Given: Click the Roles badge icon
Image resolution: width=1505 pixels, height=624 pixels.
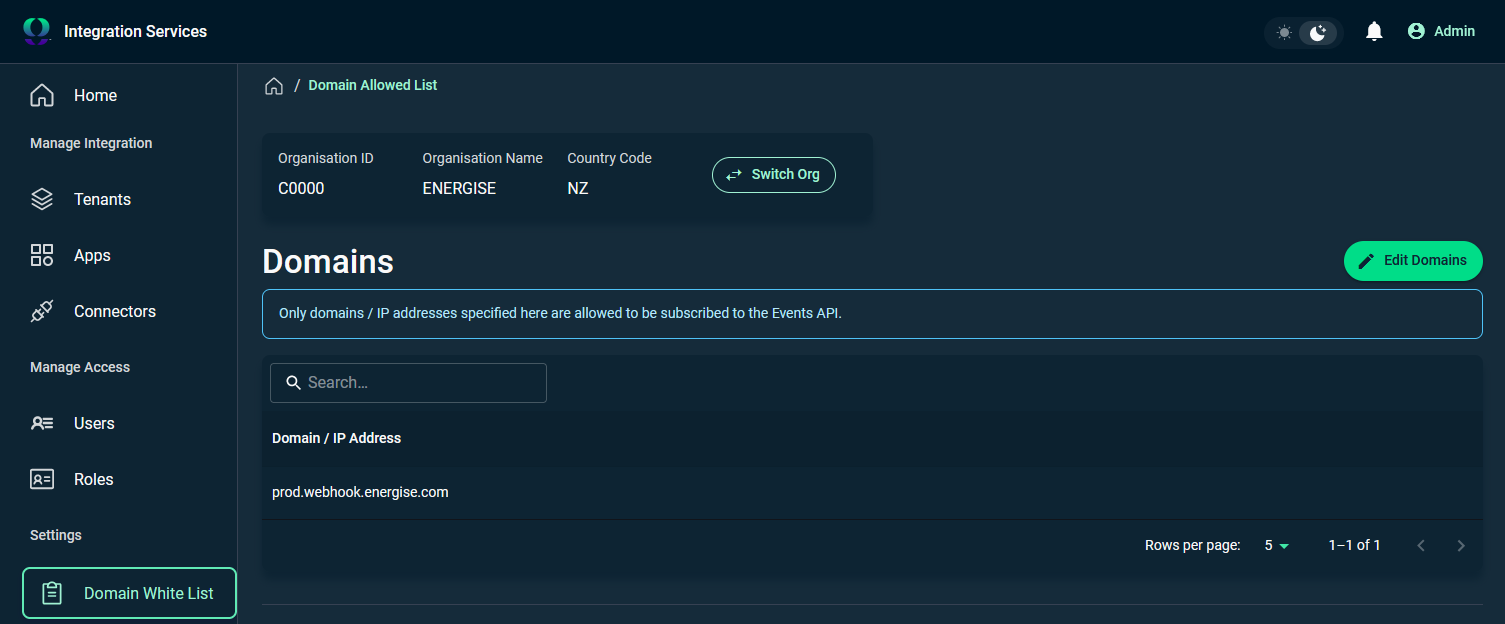Looking at the screenshot, I should pos(41,479).
